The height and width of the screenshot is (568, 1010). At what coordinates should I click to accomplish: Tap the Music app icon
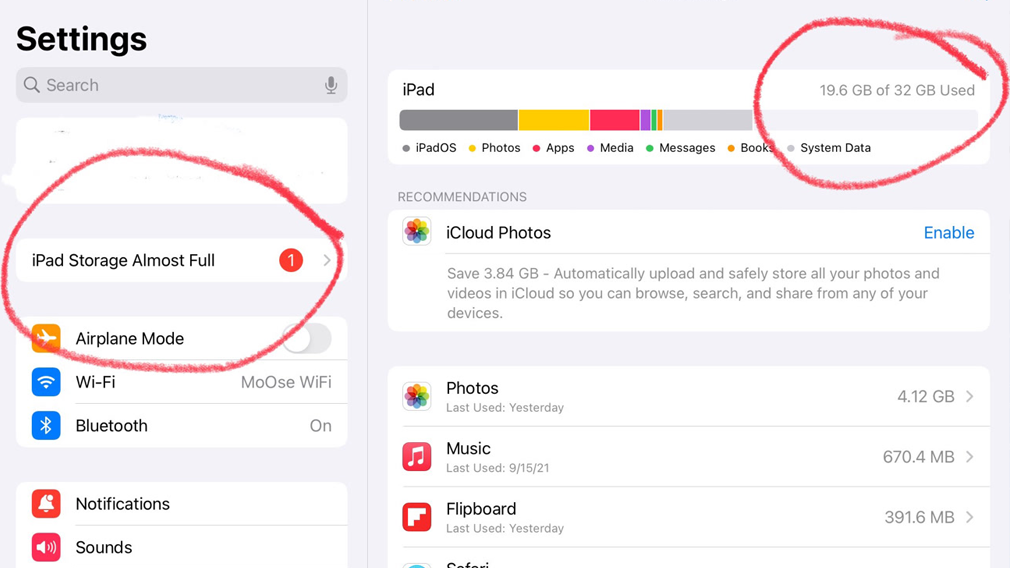click(x=417, y=457)
